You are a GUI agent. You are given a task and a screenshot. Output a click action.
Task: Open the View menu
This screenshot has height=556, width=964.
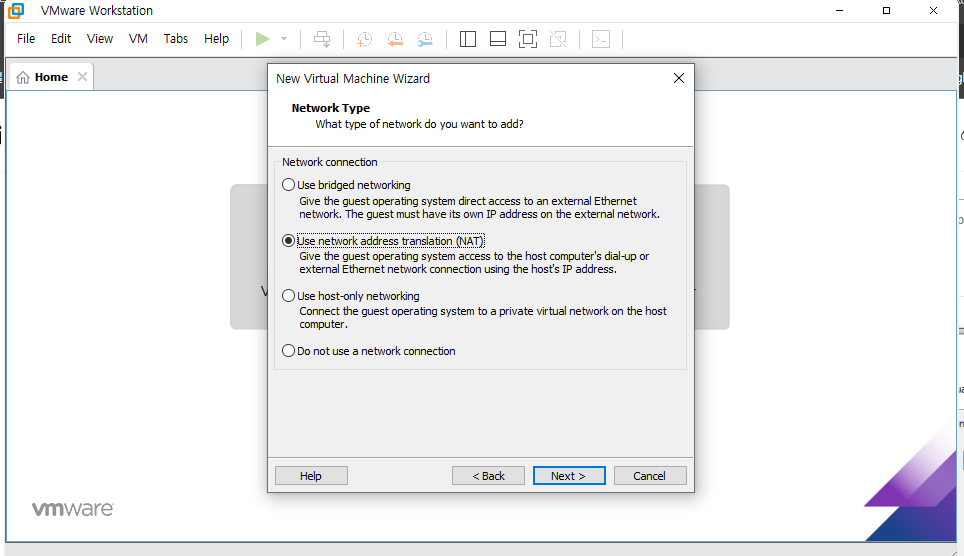click(100, 39)
